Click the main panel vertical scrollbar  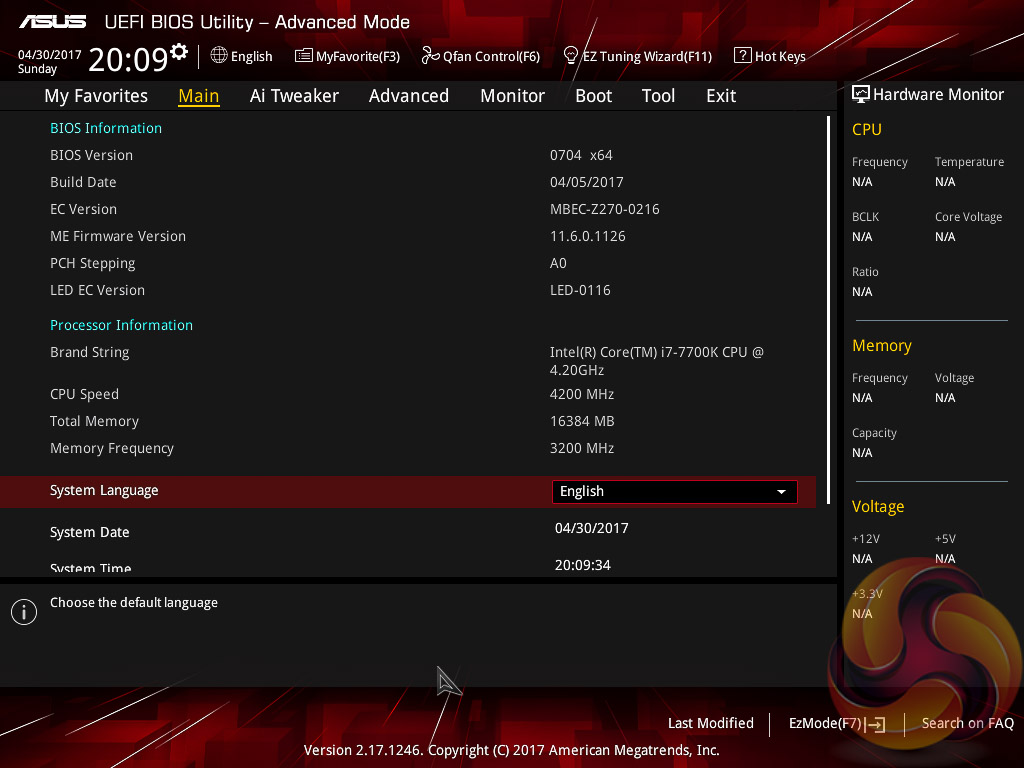tap(828, 310)
